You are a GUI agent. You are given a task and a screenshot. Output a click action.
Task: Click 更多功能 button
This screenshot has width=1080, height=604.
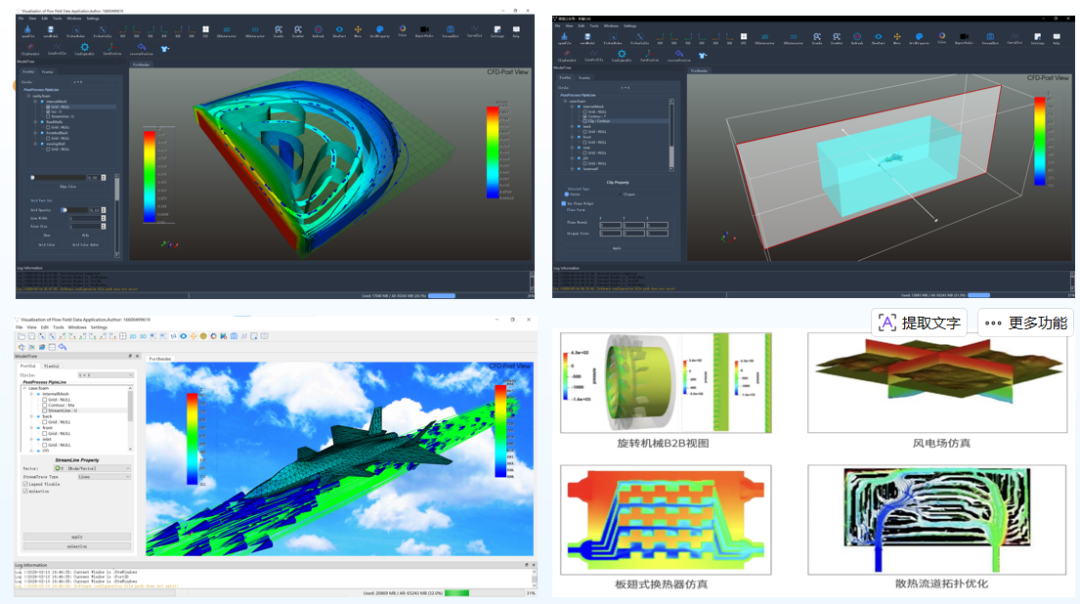click(1026, 322)
